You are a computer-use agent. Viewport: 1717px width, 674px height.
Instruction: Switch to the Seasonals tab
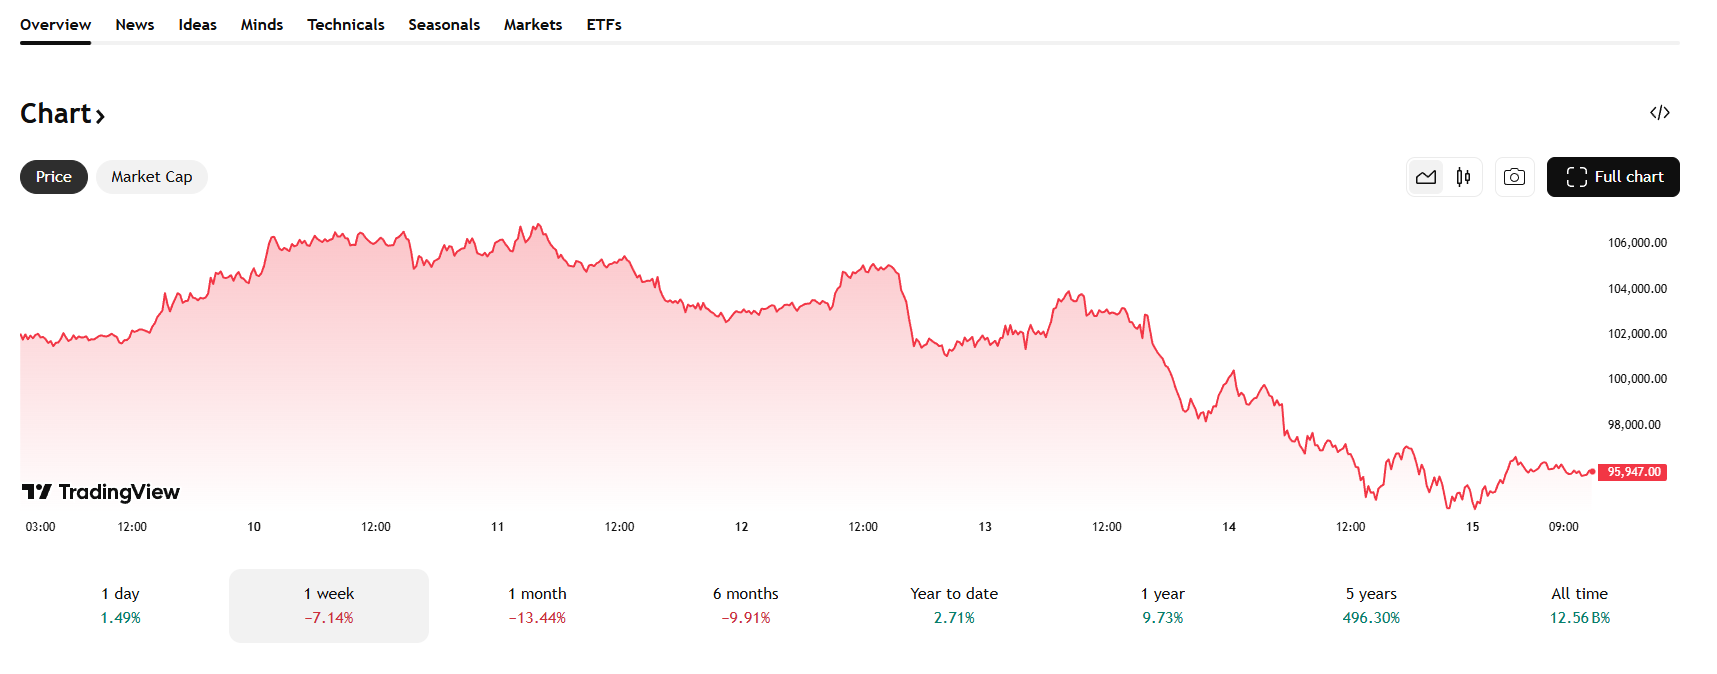[444, 24]
